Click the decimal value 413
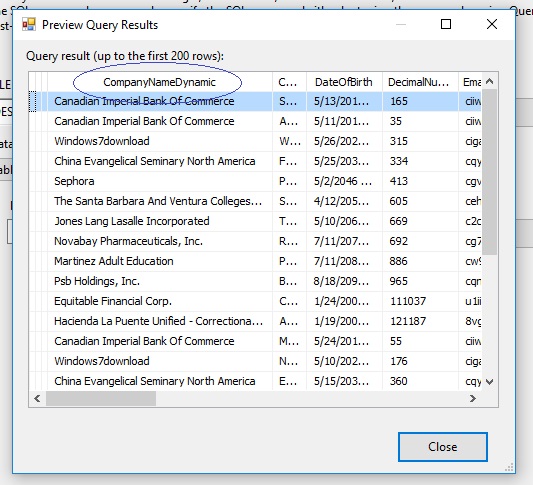This screenshot has height=485, width=533. pyautogui.click(x=420, y=181)
